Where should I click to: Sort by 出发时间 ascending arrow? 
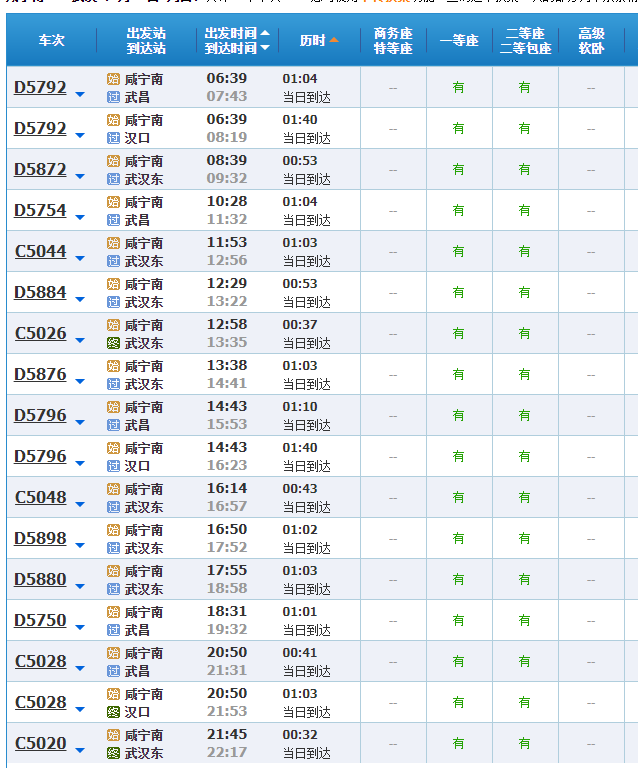click(x=264, y=33)
